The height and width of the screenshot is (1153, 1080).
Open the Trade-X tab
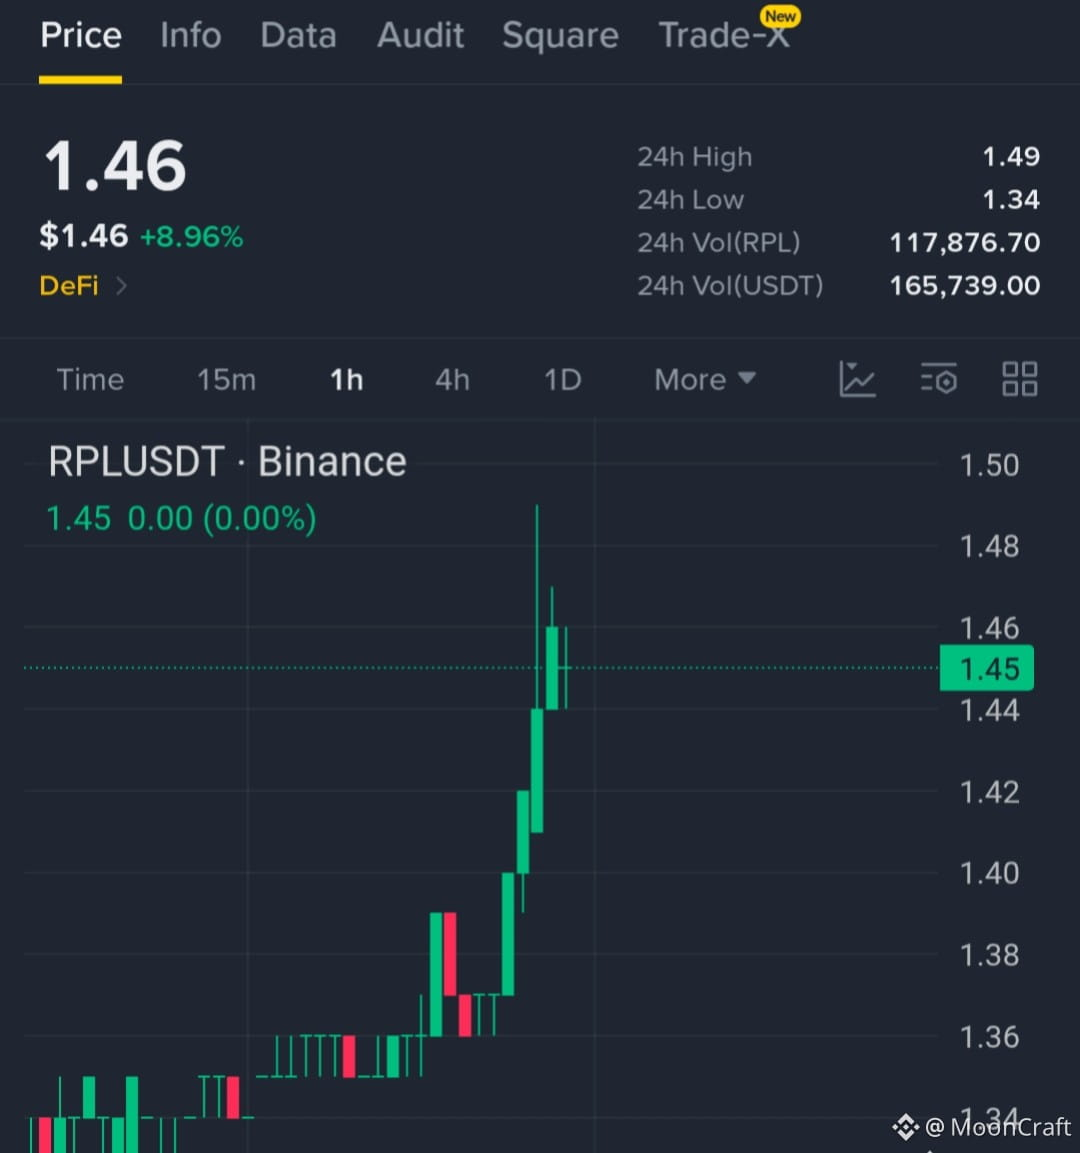click(725, 35)
